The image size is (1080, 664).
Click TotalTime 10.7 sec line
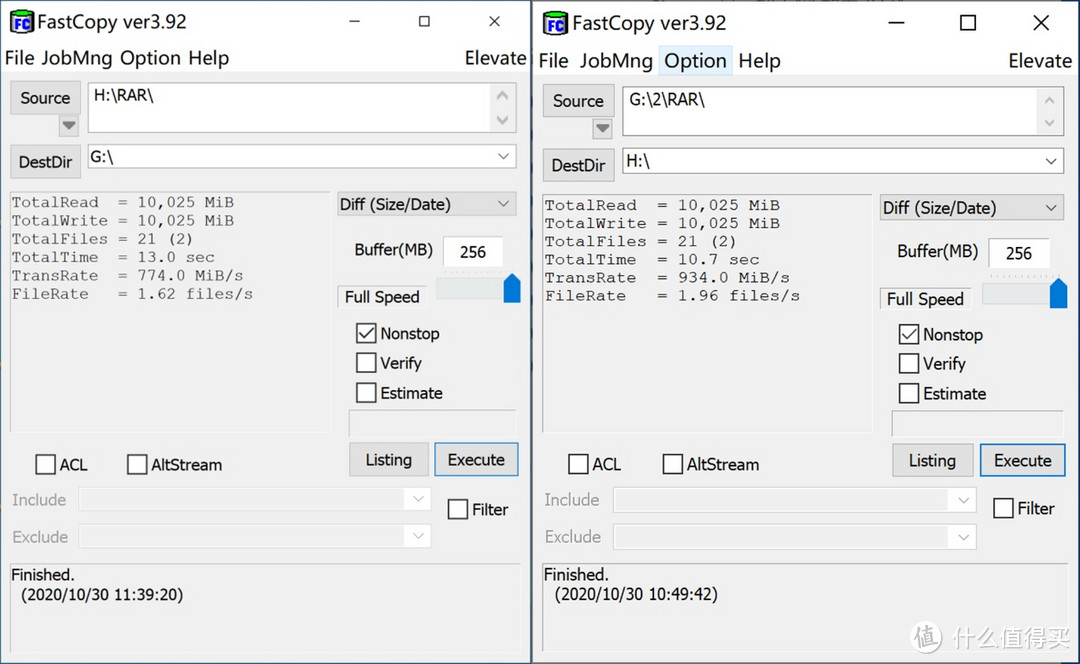coord(652,260)
